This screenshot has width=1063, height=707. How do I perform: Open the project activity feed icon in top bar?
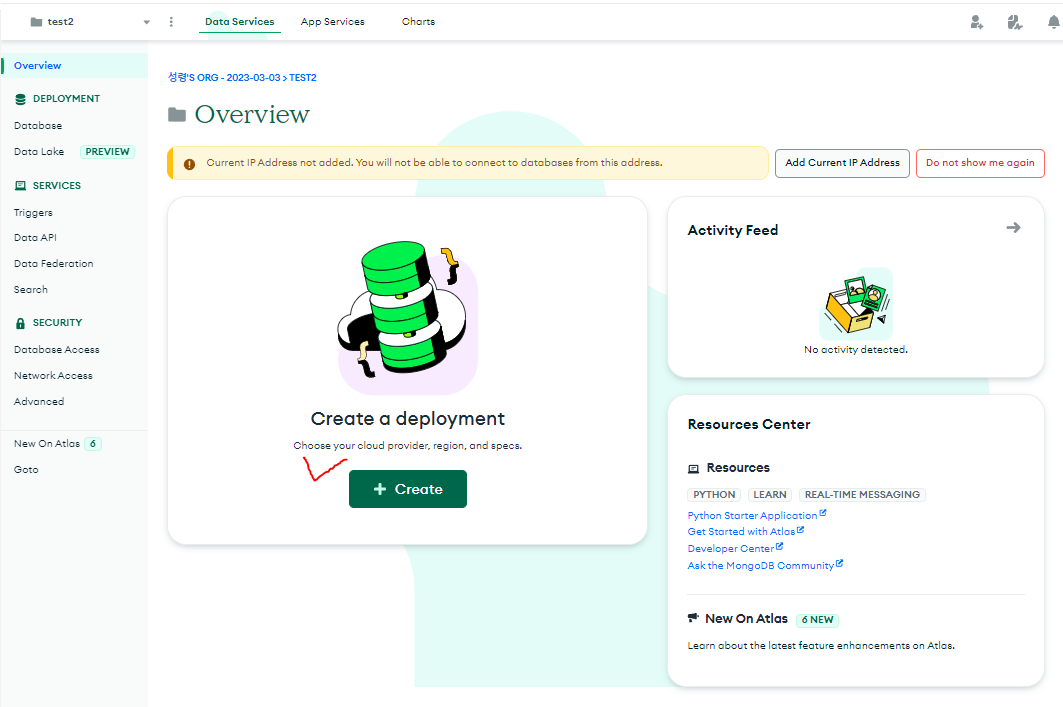click(x=1014, y=22)
